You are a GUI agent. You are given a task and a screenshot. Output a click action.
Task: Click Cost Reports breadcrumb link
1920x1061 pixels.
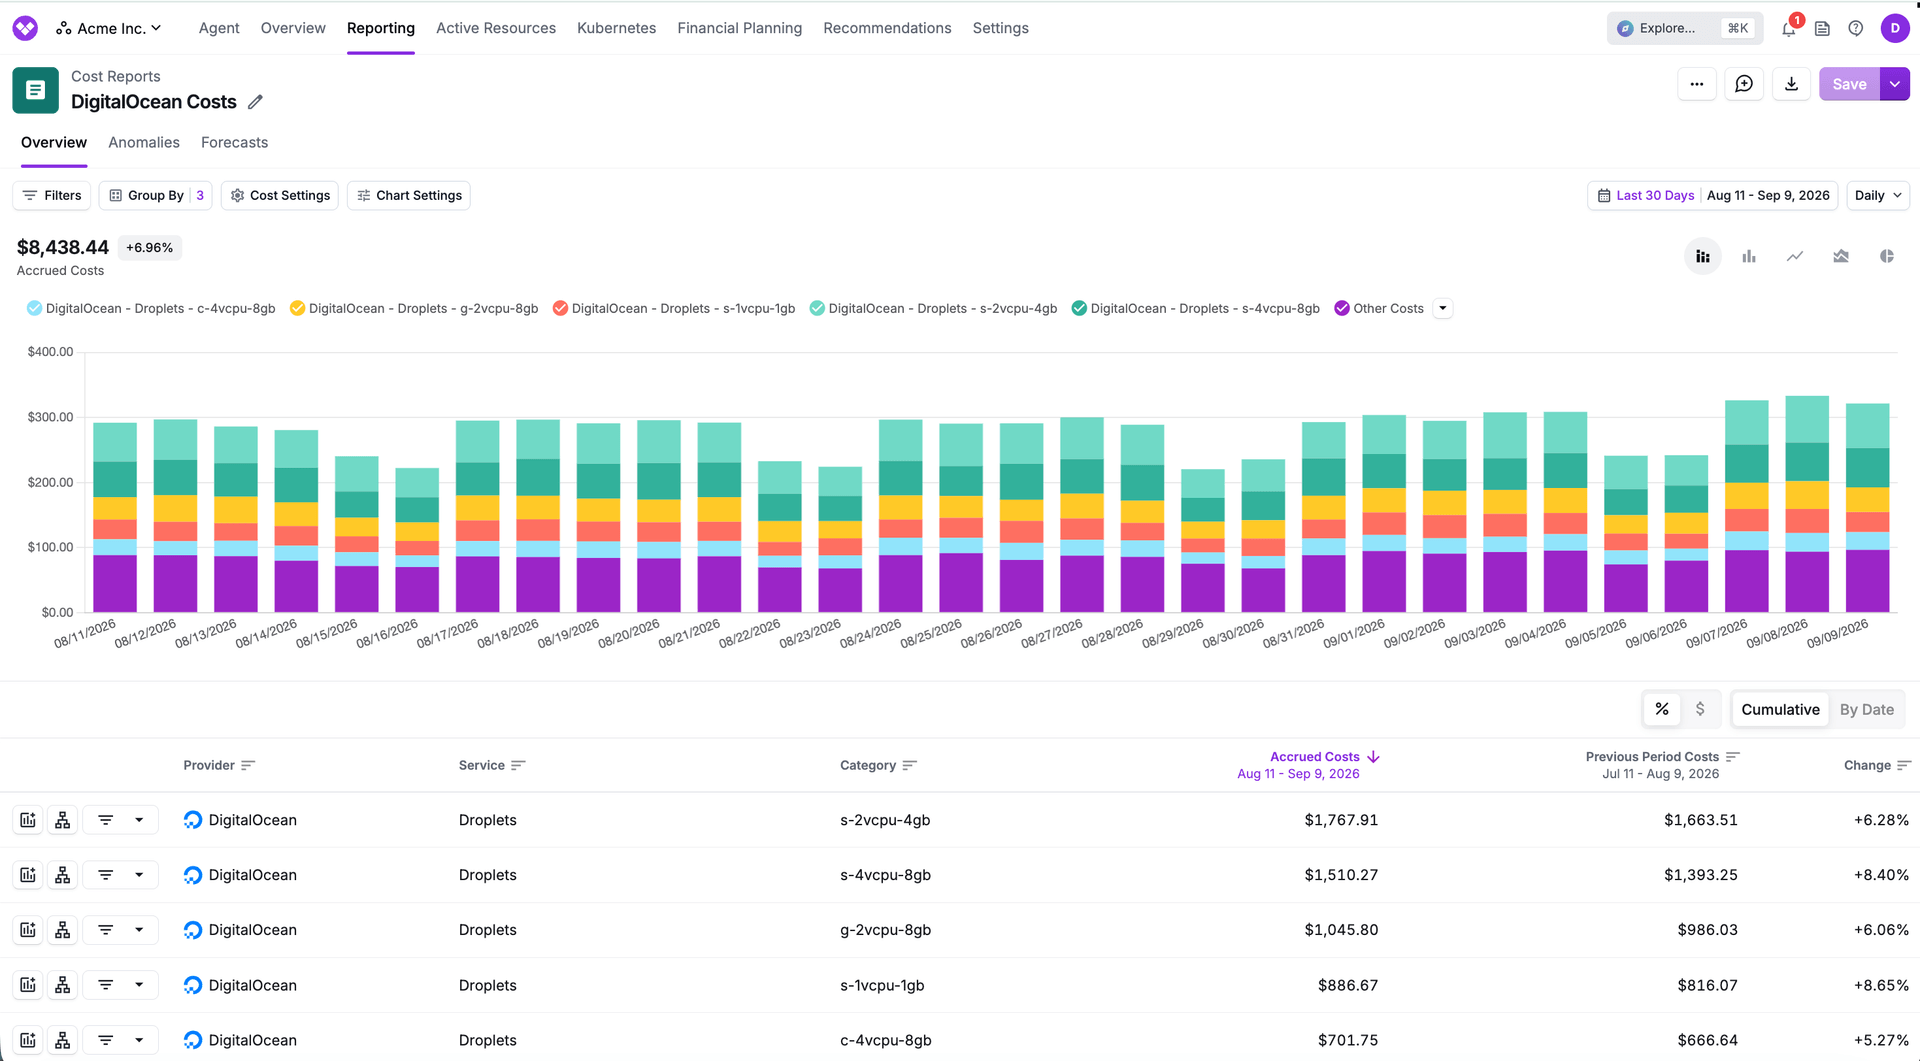(x=115, y=76)
